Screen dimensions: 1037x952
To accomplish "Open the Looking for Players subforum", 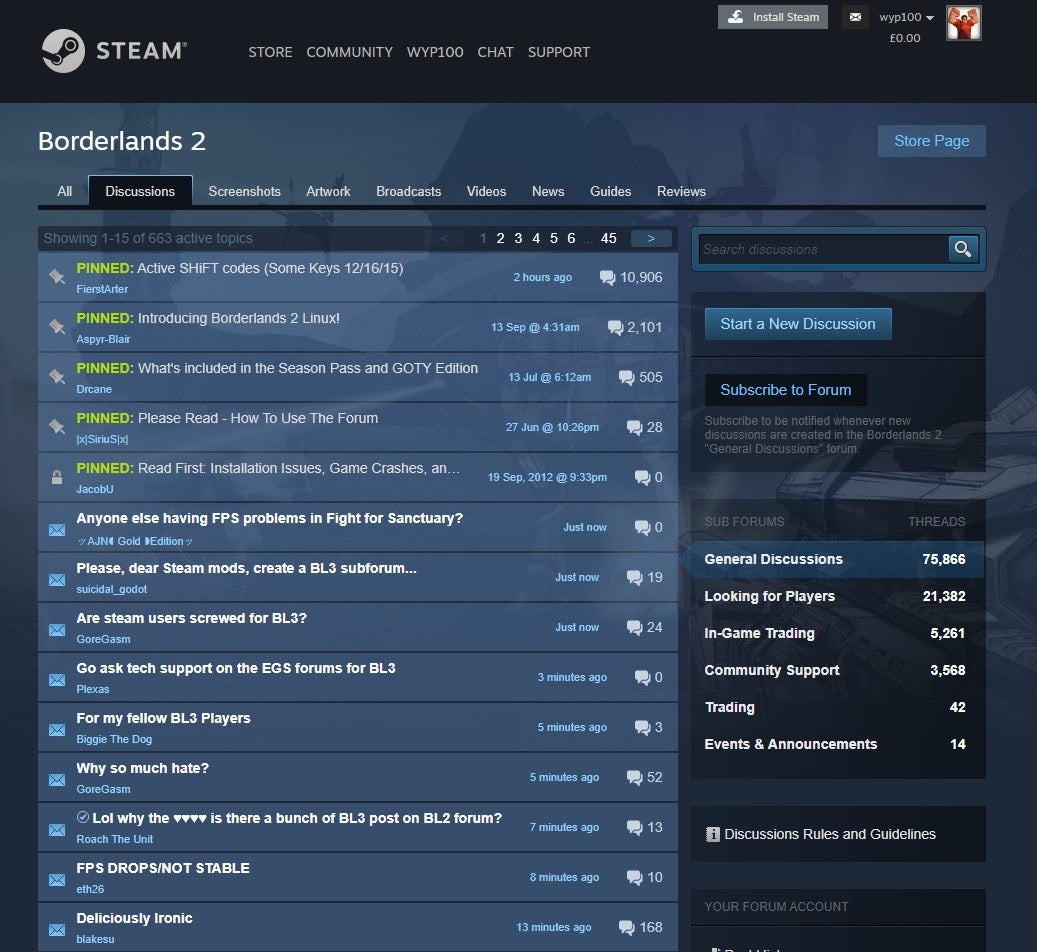I will (769, 596).
